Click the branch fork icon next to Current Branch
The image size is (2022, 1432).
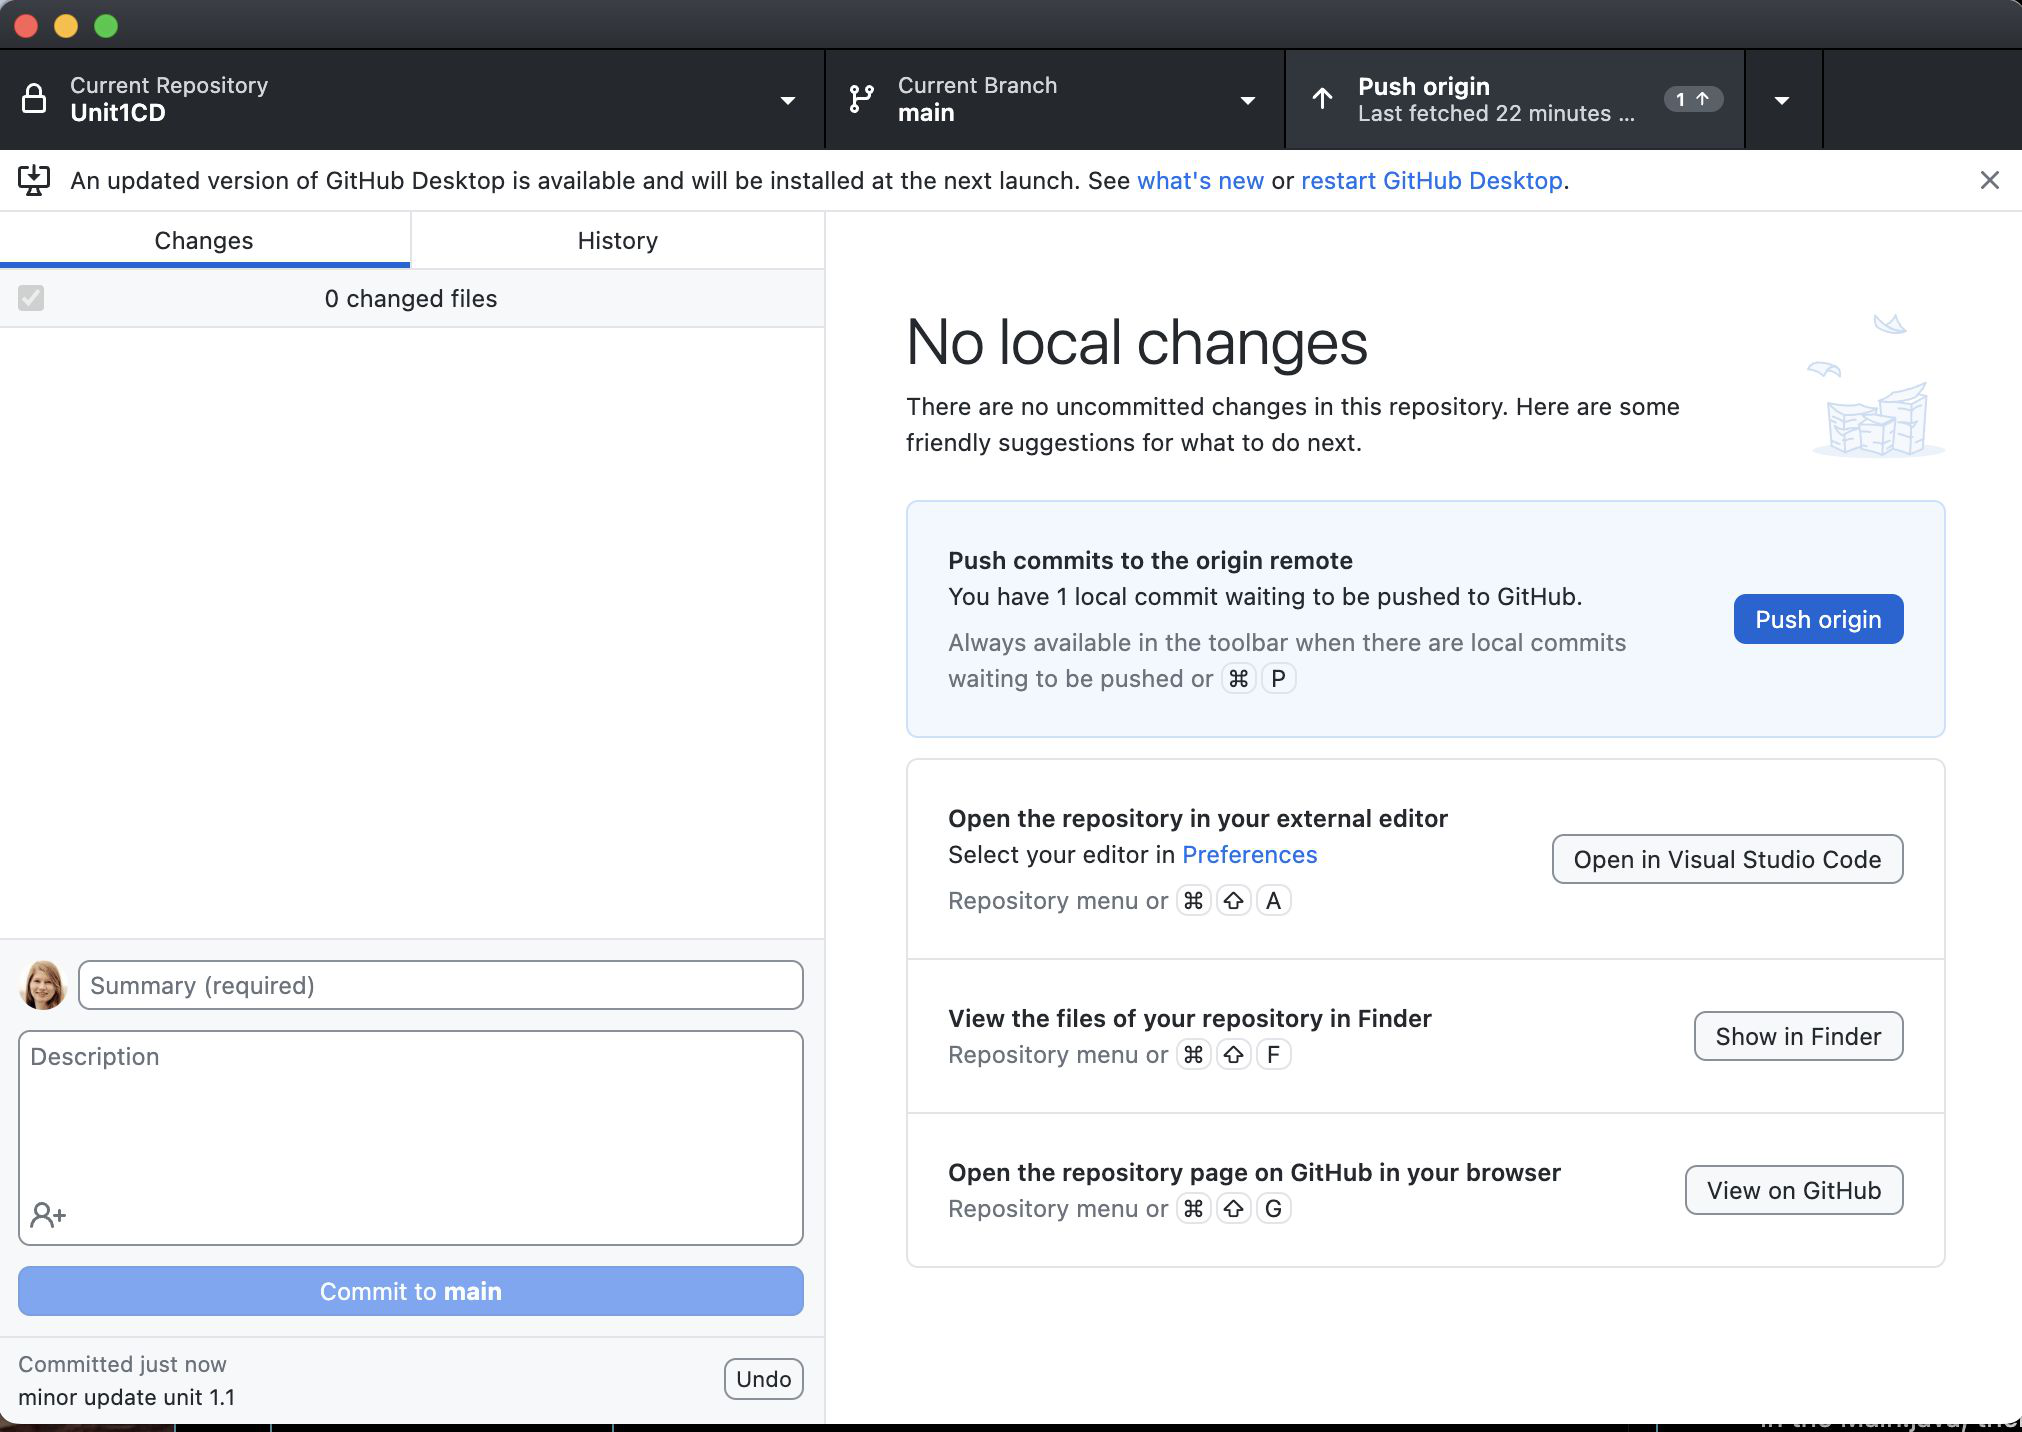pyautogui.click(x=861, y=99)
